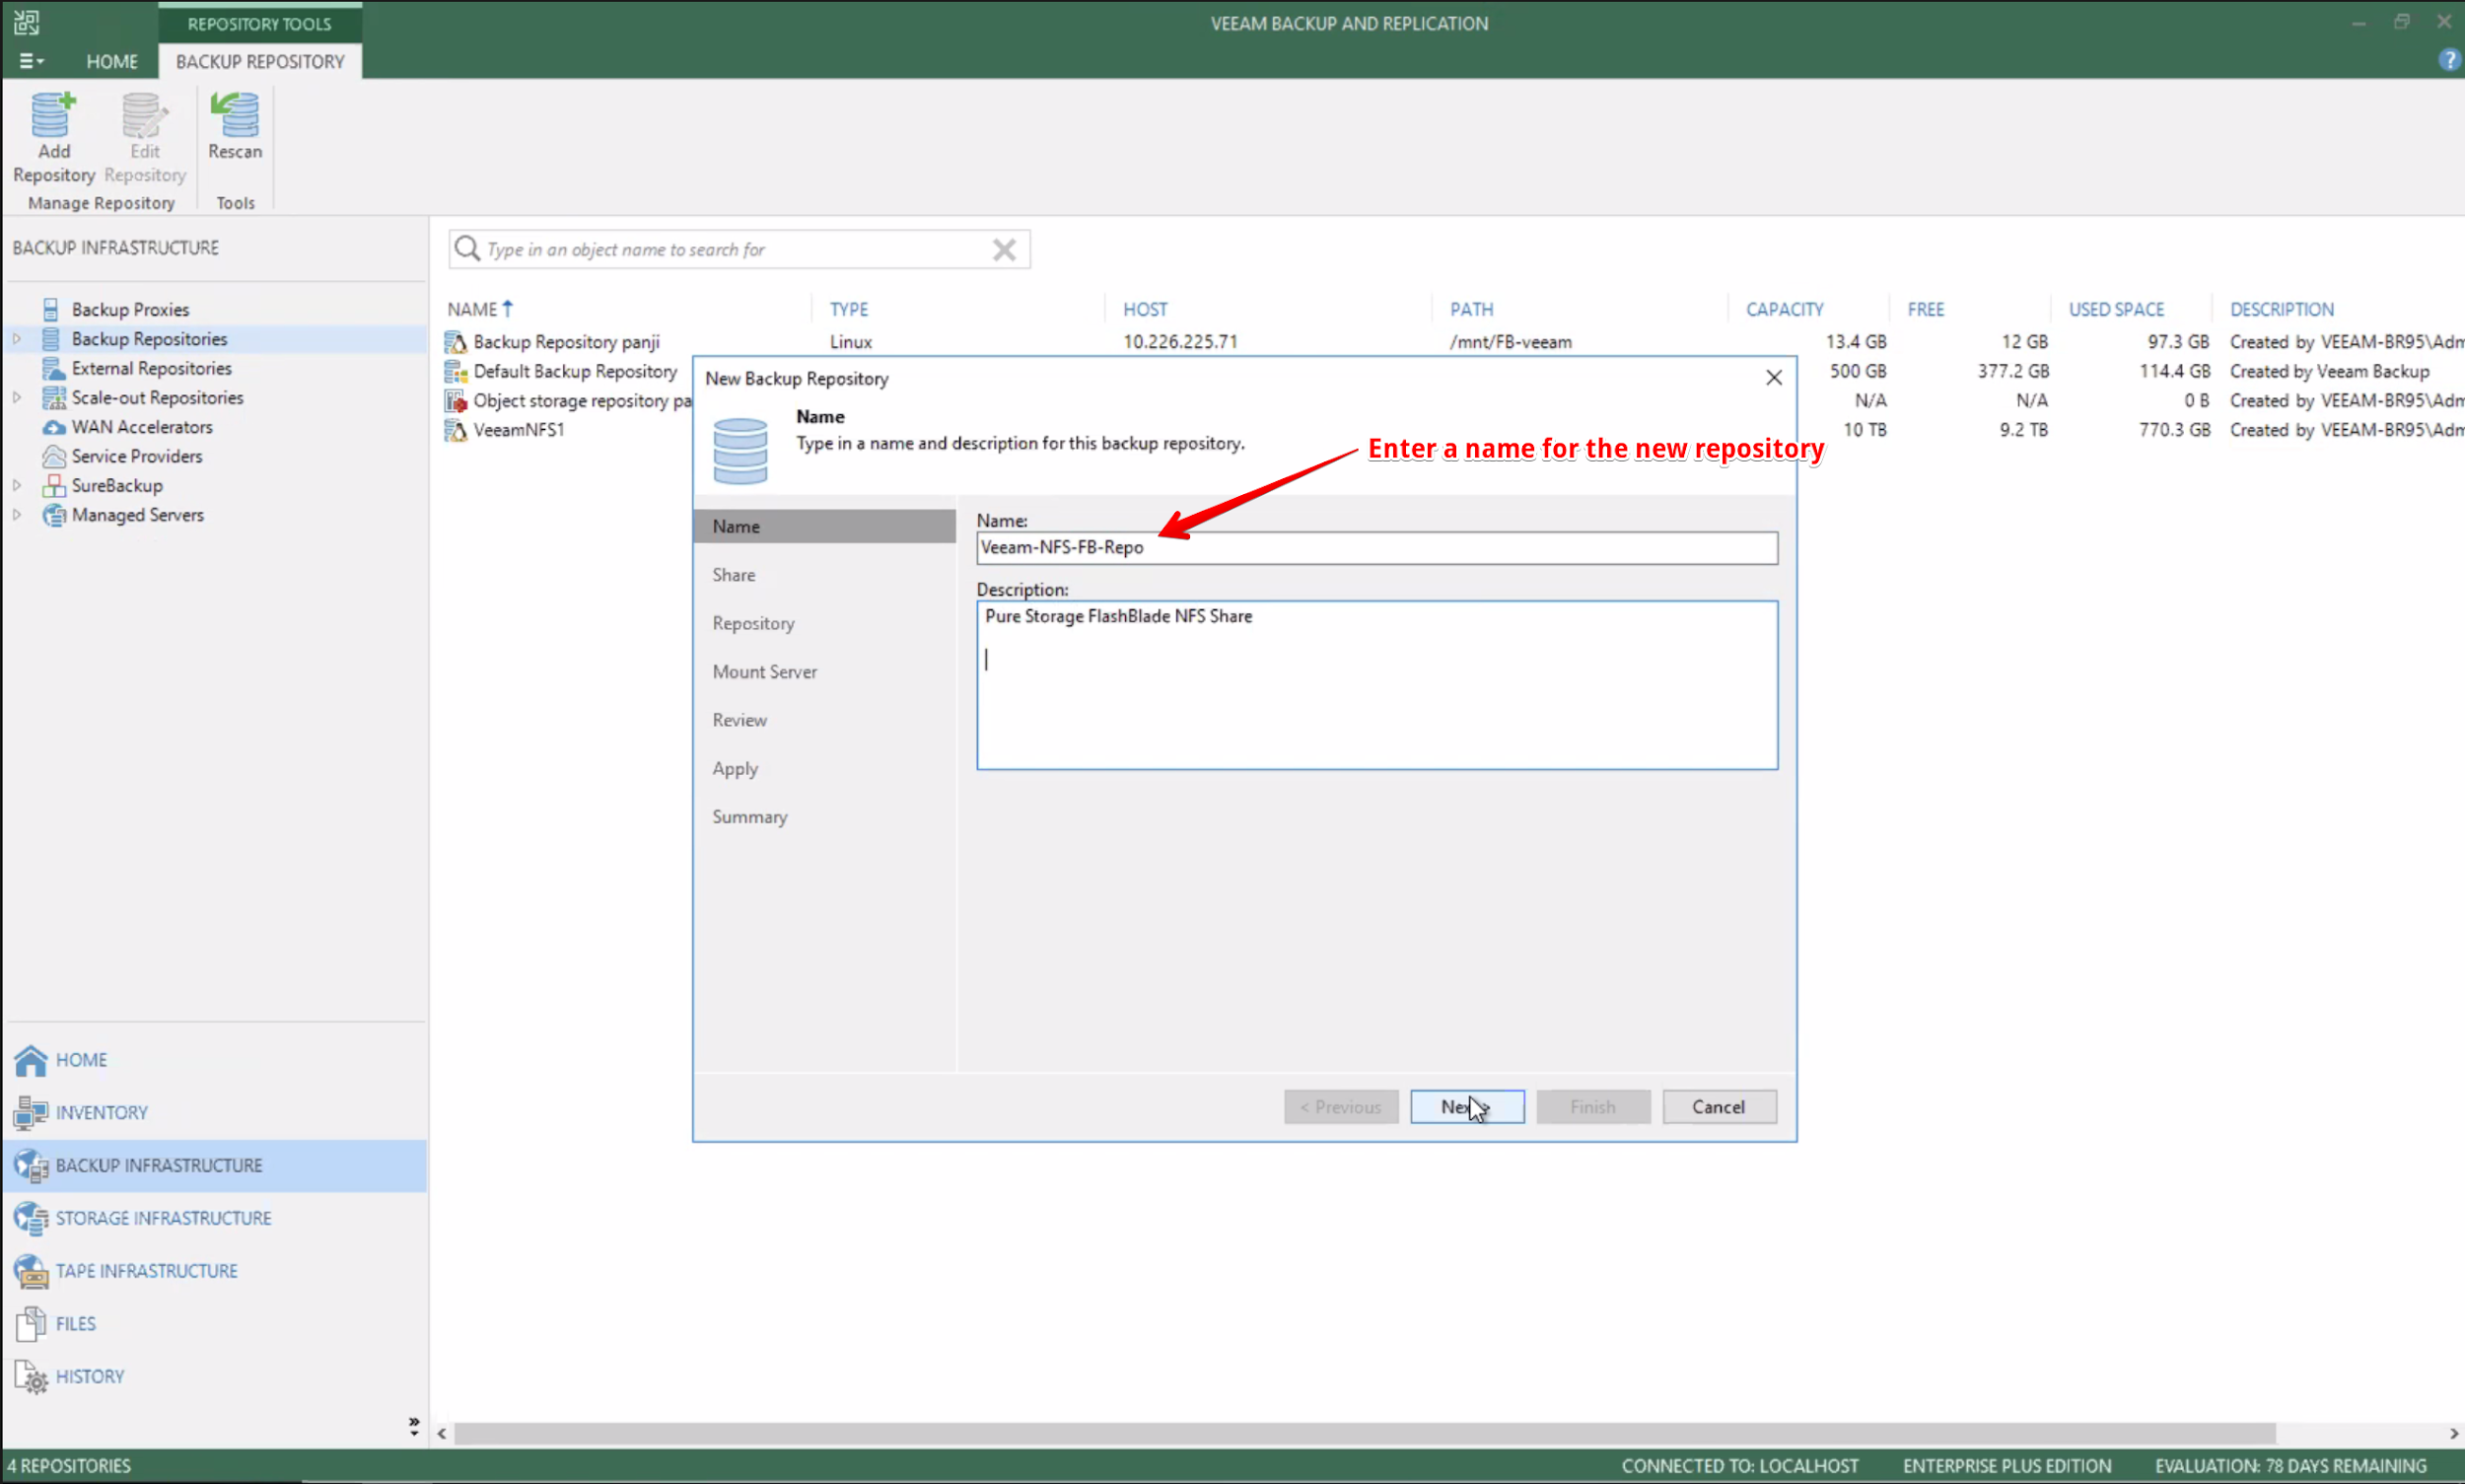The height and width of the screenshot is (1484, 2465).
Task: Click the Name field and edit
Action: pyautogui.click(x=1375, y=545)
